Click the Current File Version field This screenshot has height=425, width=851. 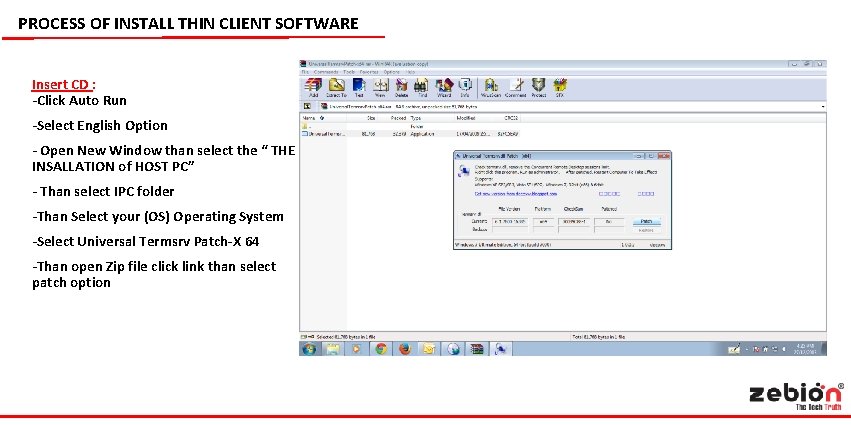(x=510, y=221)
